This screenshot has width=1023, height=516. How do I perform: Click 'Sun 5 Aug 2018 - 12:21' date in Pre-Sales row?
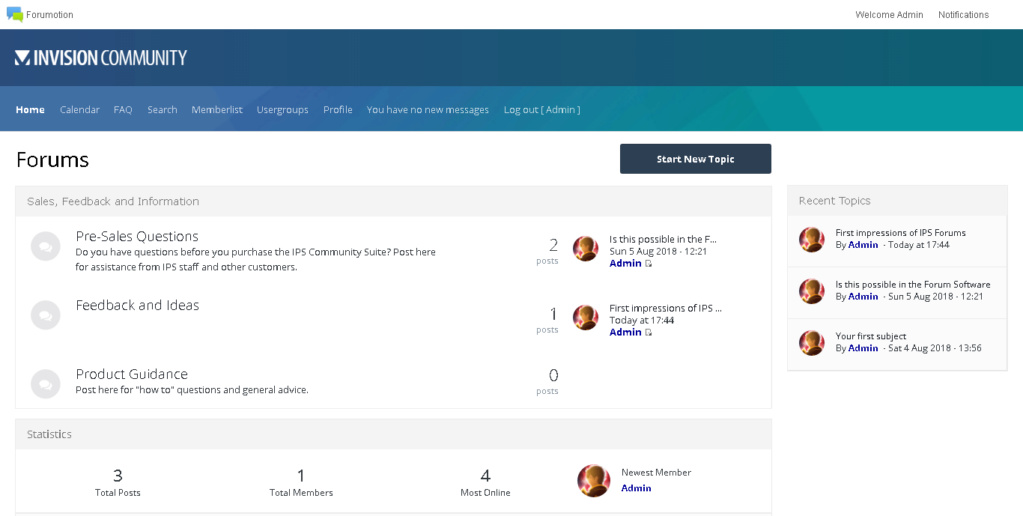pos(658,251)
